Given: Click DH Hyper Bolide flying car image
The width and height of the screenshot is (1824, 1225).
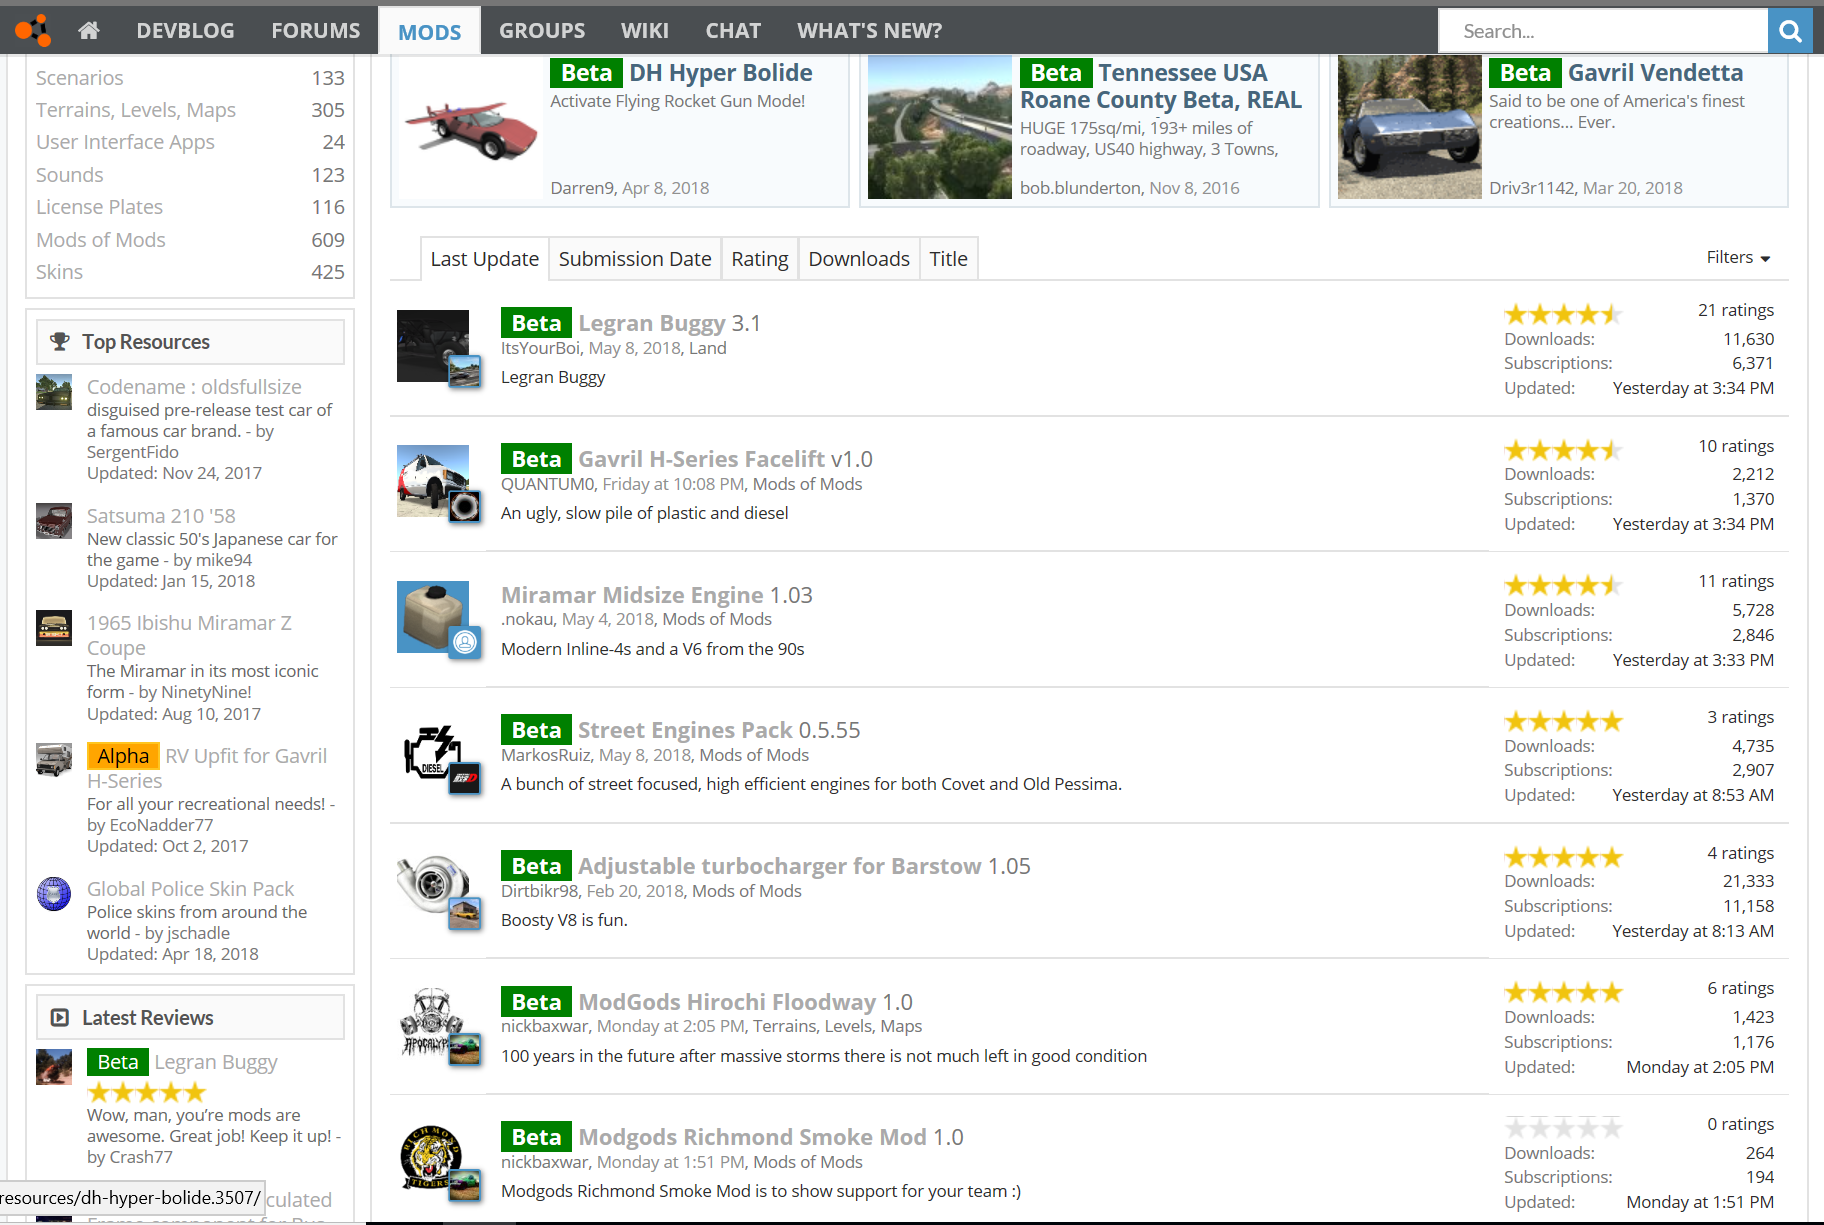Looking at the screenshot, I should point(470,127).
